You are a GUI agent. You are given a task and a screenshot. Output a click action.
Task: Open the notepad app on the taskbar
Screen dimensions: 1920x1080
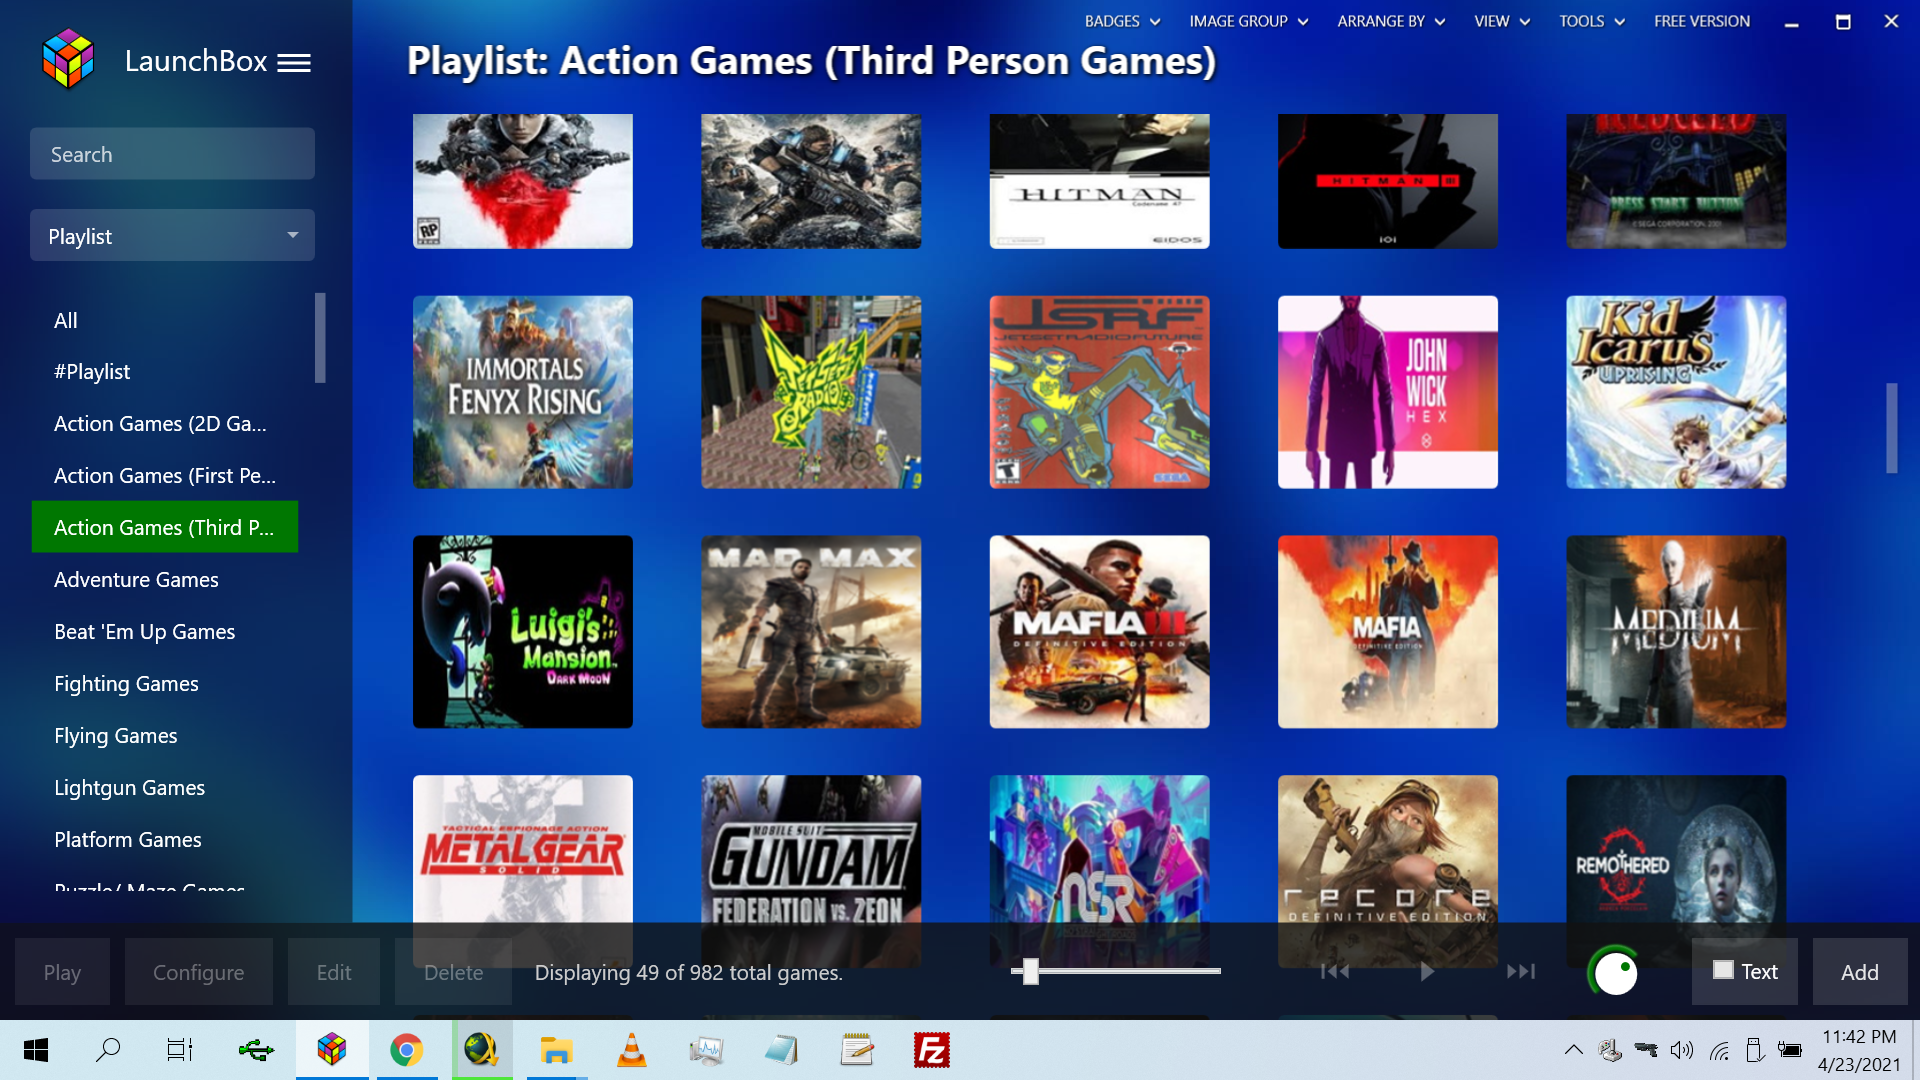point(857,1050)
